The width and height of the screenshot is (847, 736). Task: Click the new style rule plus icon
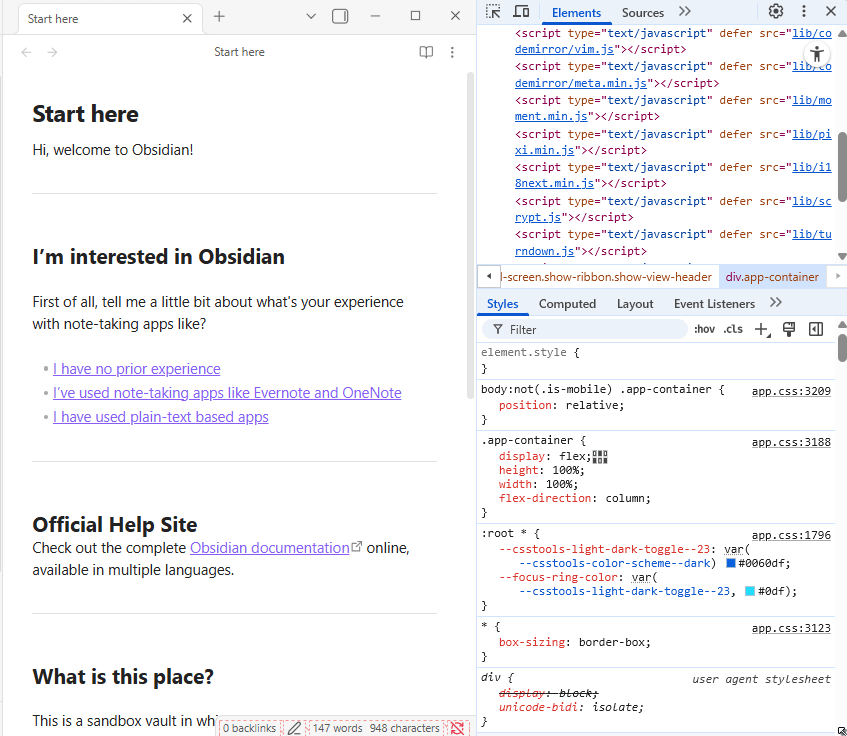tap(762, 329)
